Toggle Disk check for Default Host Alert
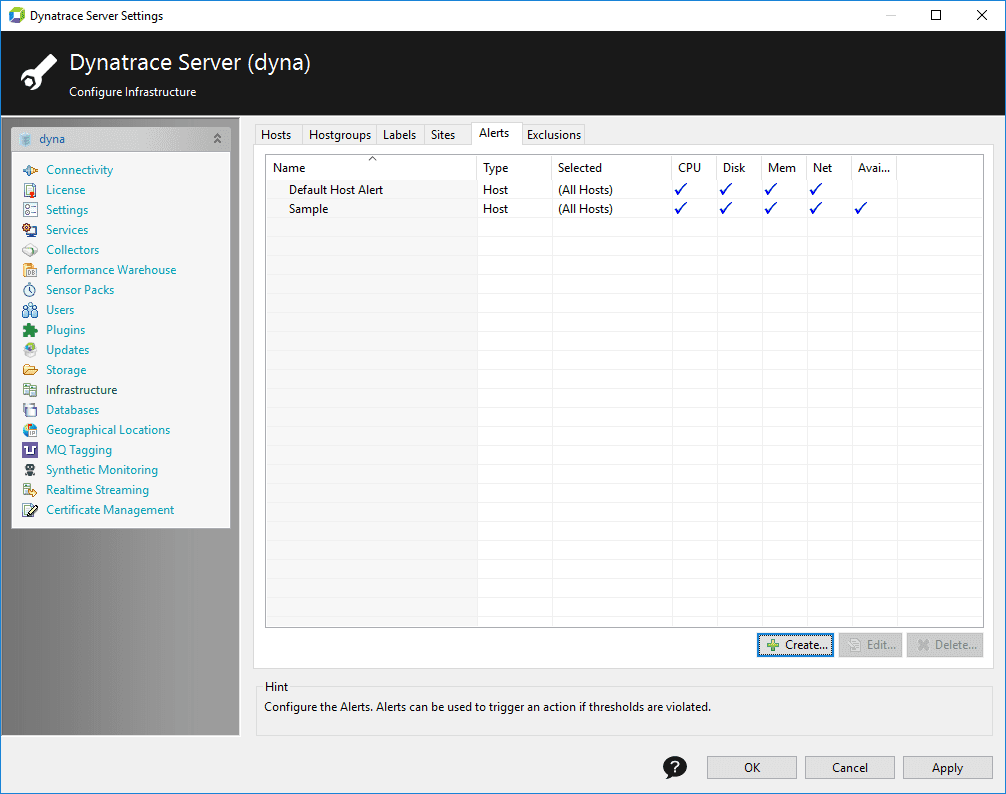 click(726, 189)
